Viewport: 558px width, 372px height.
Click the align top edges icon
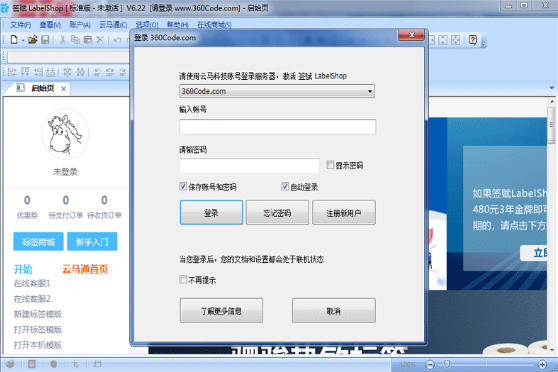pyautogui.click(x=25, y=72)
